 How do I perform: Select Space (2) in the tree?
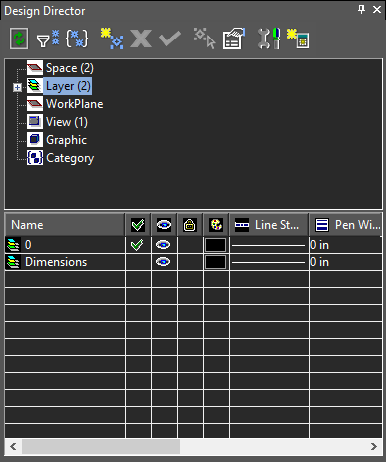(70, 68)
